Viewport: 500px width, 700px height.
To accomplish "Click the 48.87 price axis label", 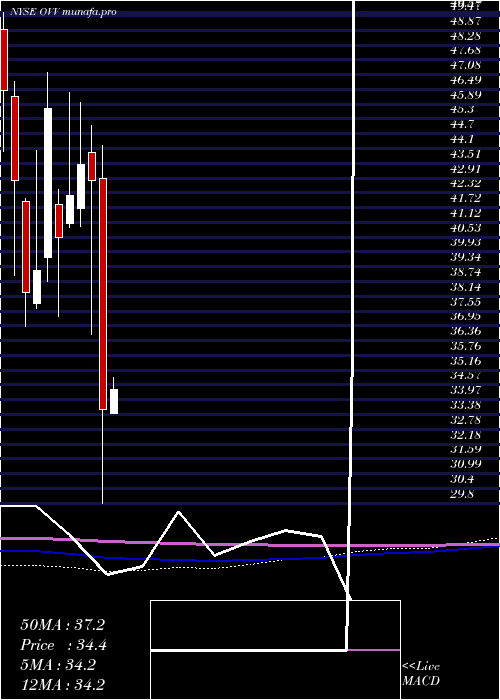I will tap(466, 21).
